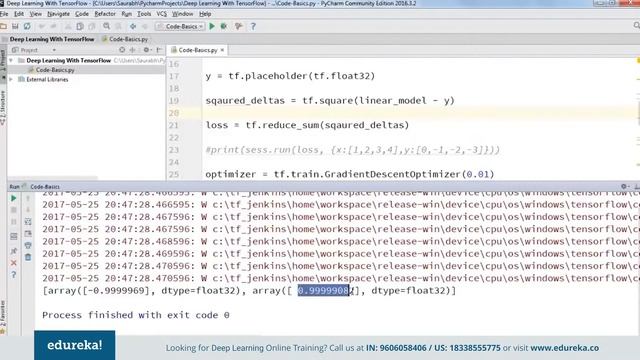Screen dimensions: 640x360
Task: Click the Help question mark in Run panel
Action: [x=13, y=275]
